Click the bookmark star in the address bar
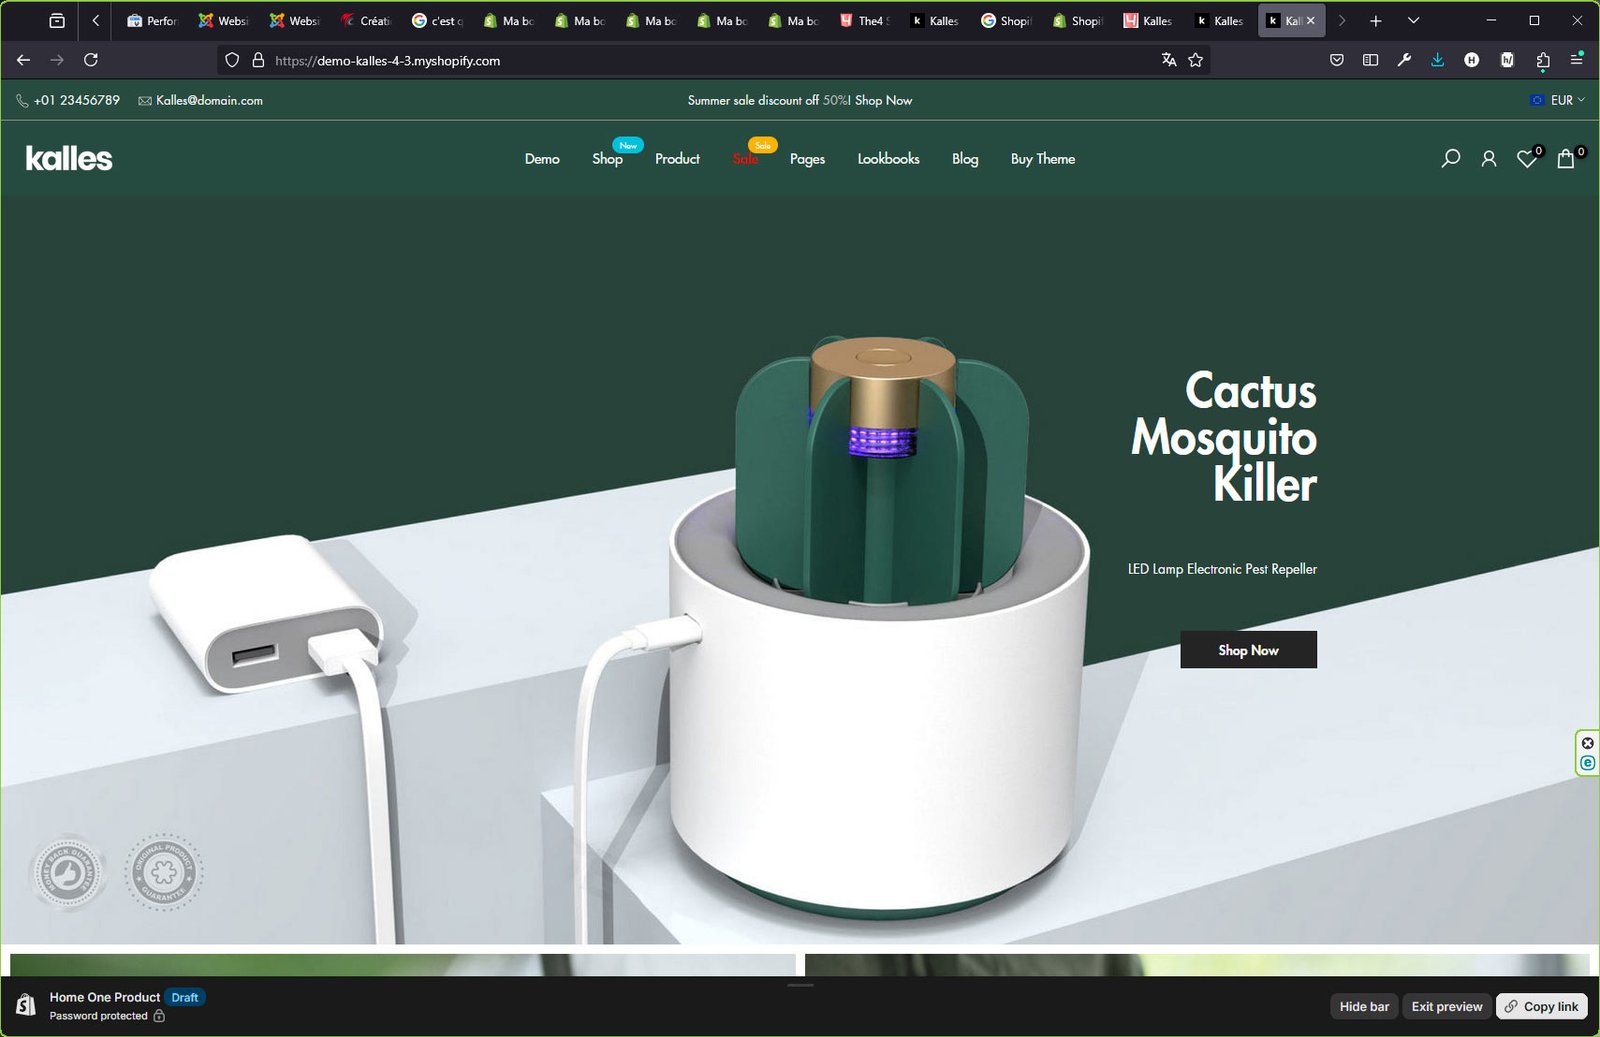 [1195, 60]
